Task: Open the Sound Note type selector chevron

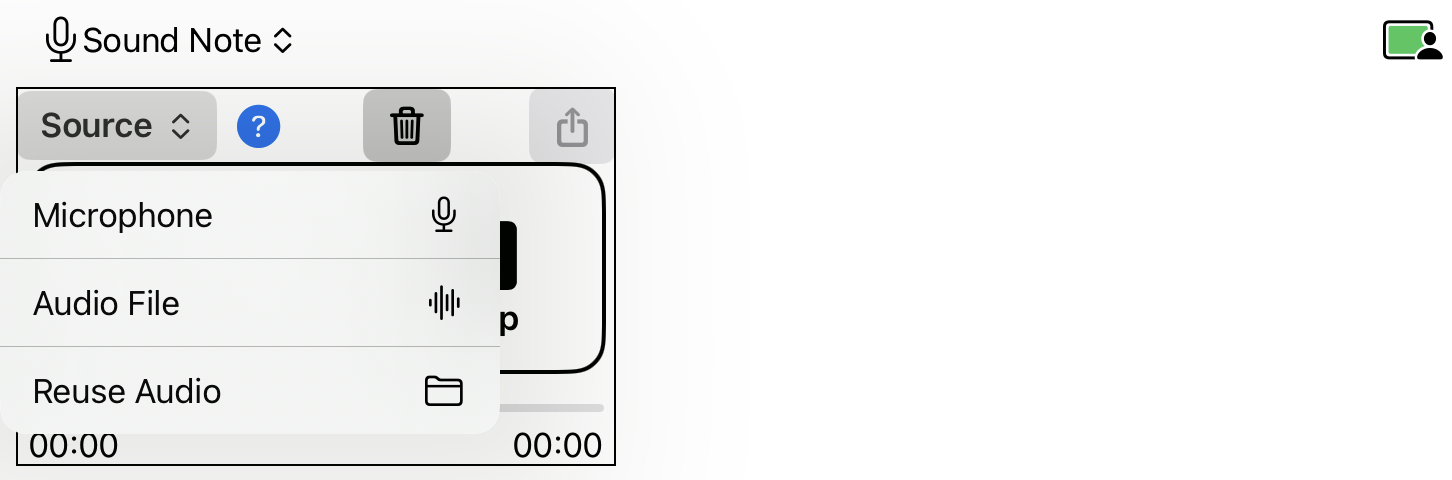Action: (x=283, y=41)
